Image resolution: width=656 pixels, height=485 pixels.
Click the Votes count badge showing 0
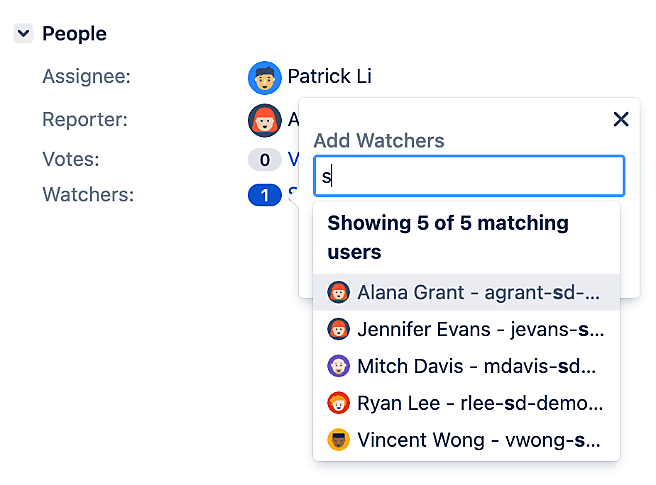[264, 159]
